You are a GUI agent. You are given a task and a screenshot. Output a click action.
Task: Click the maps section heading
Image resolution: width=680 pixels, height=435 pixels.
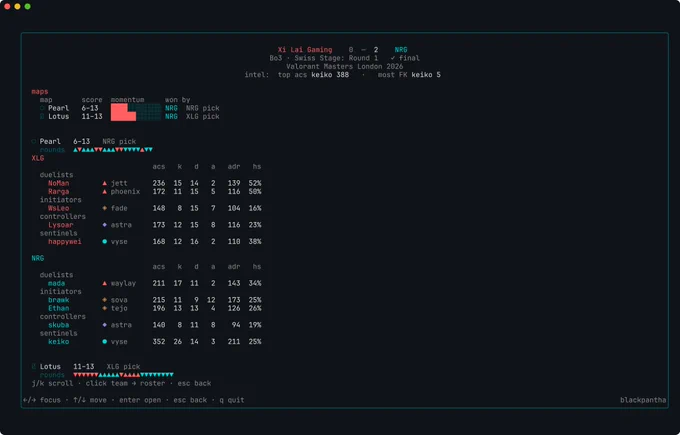coord(39,92)
